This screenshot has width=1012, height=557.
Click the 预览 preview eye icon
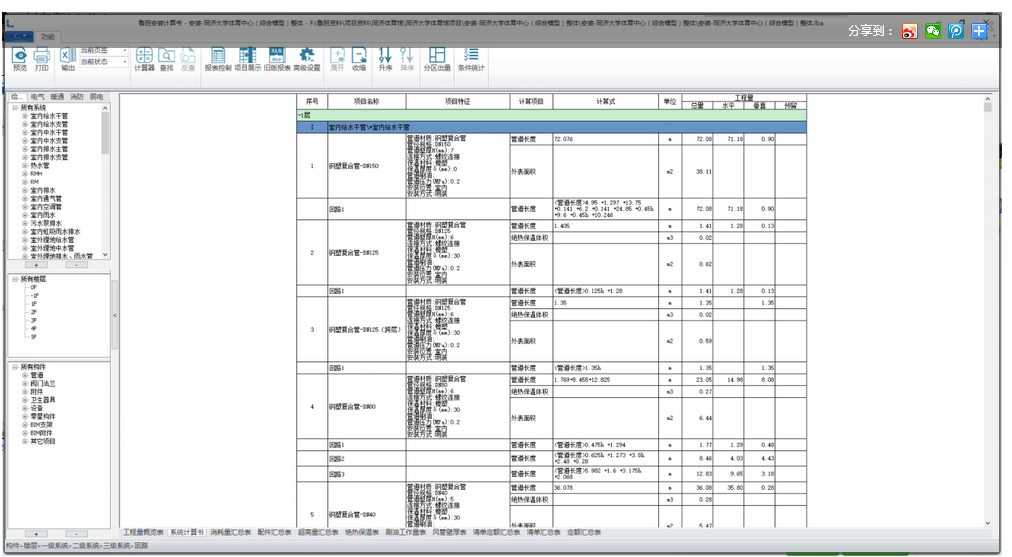click(x=20, y=56)
